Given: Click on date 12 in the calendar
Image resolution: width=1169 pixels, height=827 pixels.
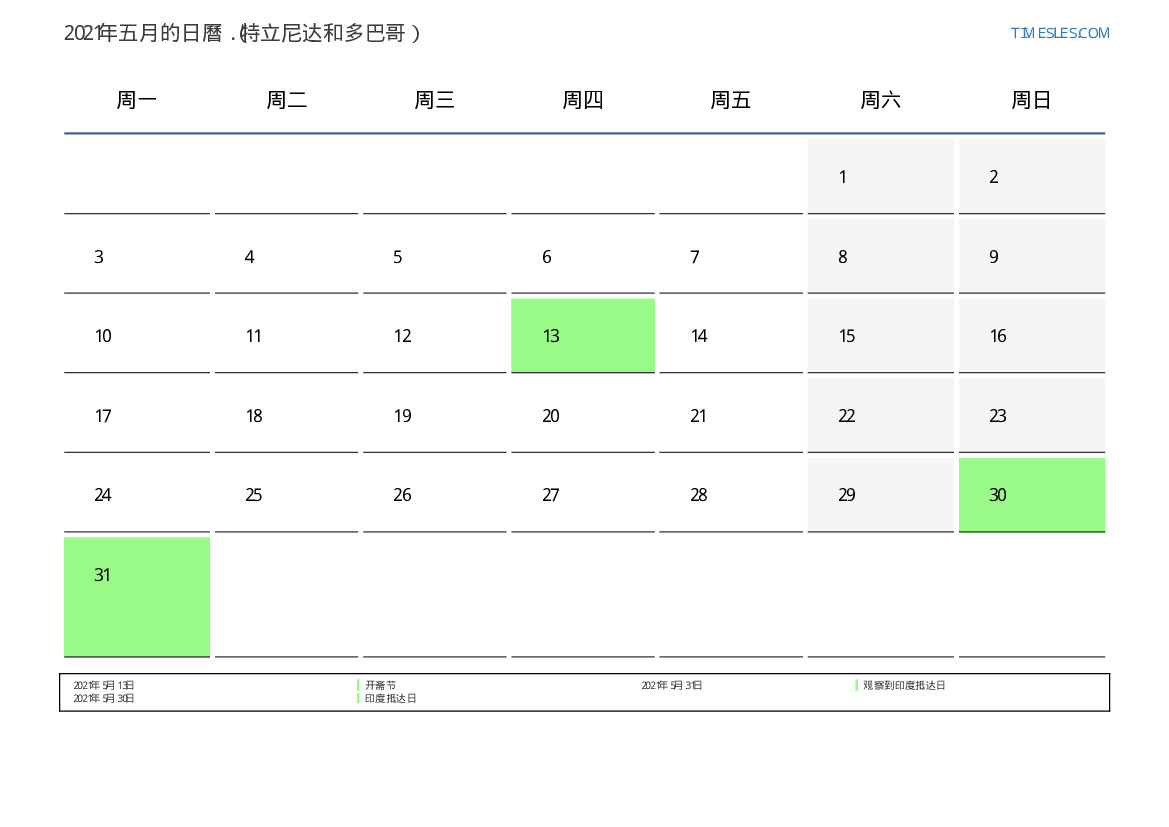Looking at the screenshot, I should tap(435, 336).
